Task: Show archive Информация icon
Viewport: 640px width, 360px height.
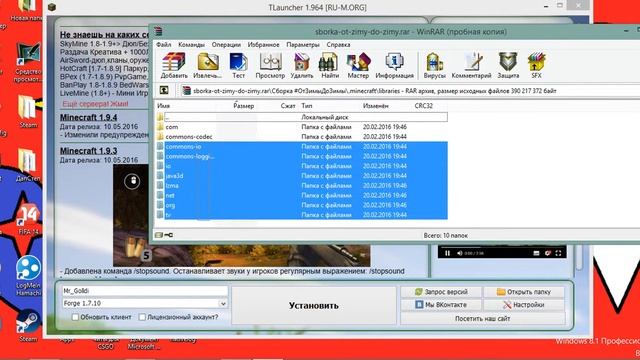Action: (394, 65)
